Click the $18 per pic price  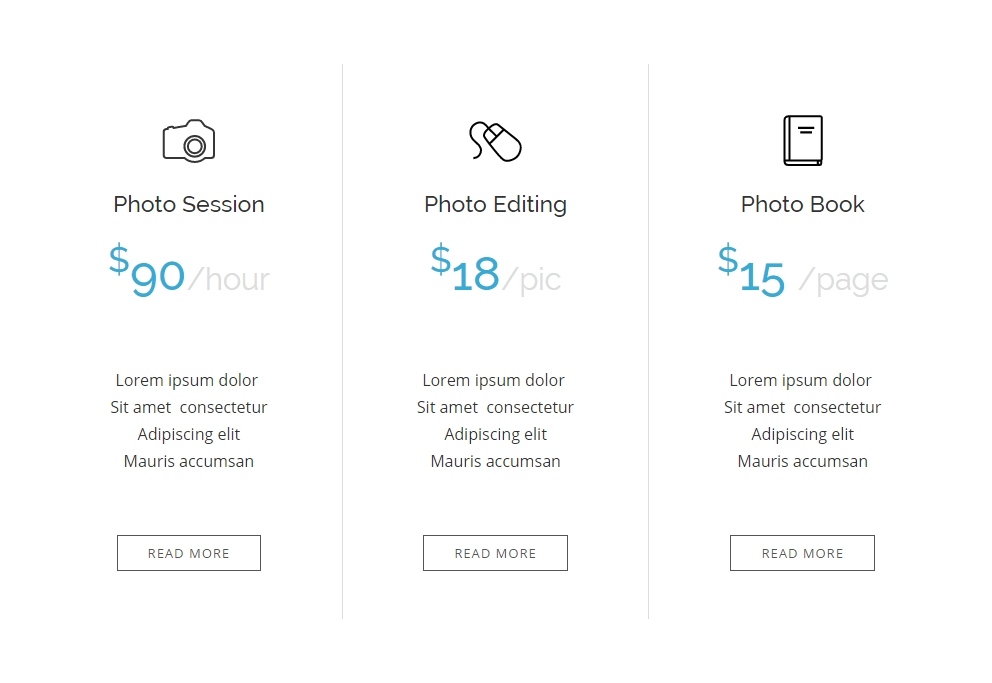[x=495, y=270]
